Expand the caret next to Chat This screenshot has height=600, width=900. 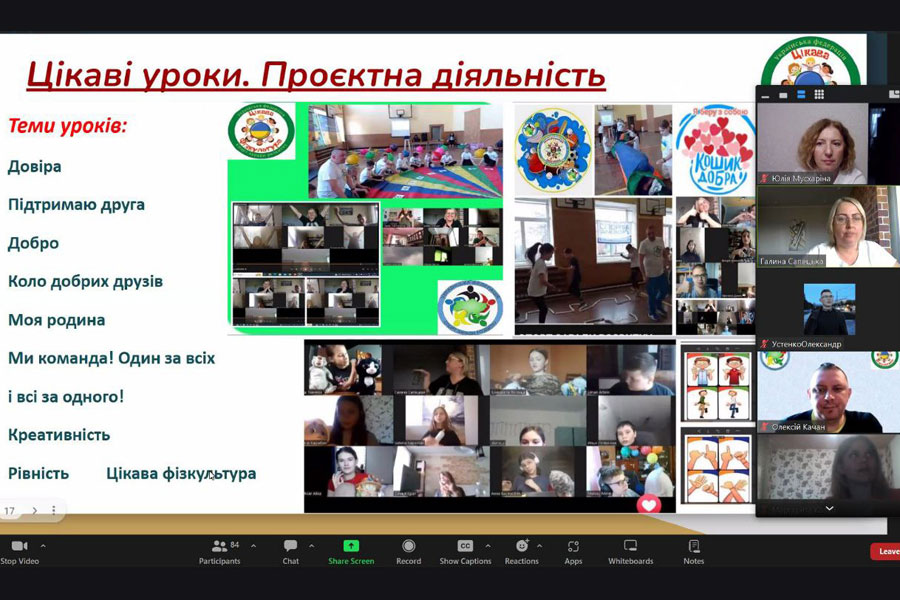(x=312, y=546)
